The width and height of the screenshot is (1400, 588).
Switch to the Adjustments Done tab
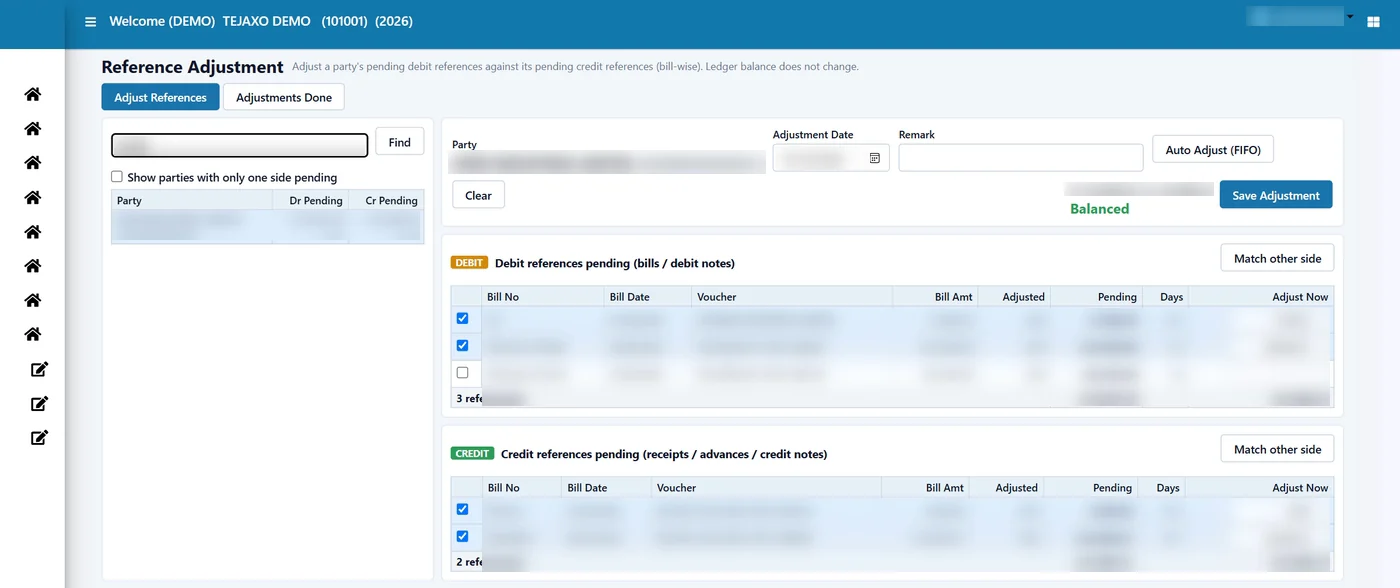click(x=284, y=97)
